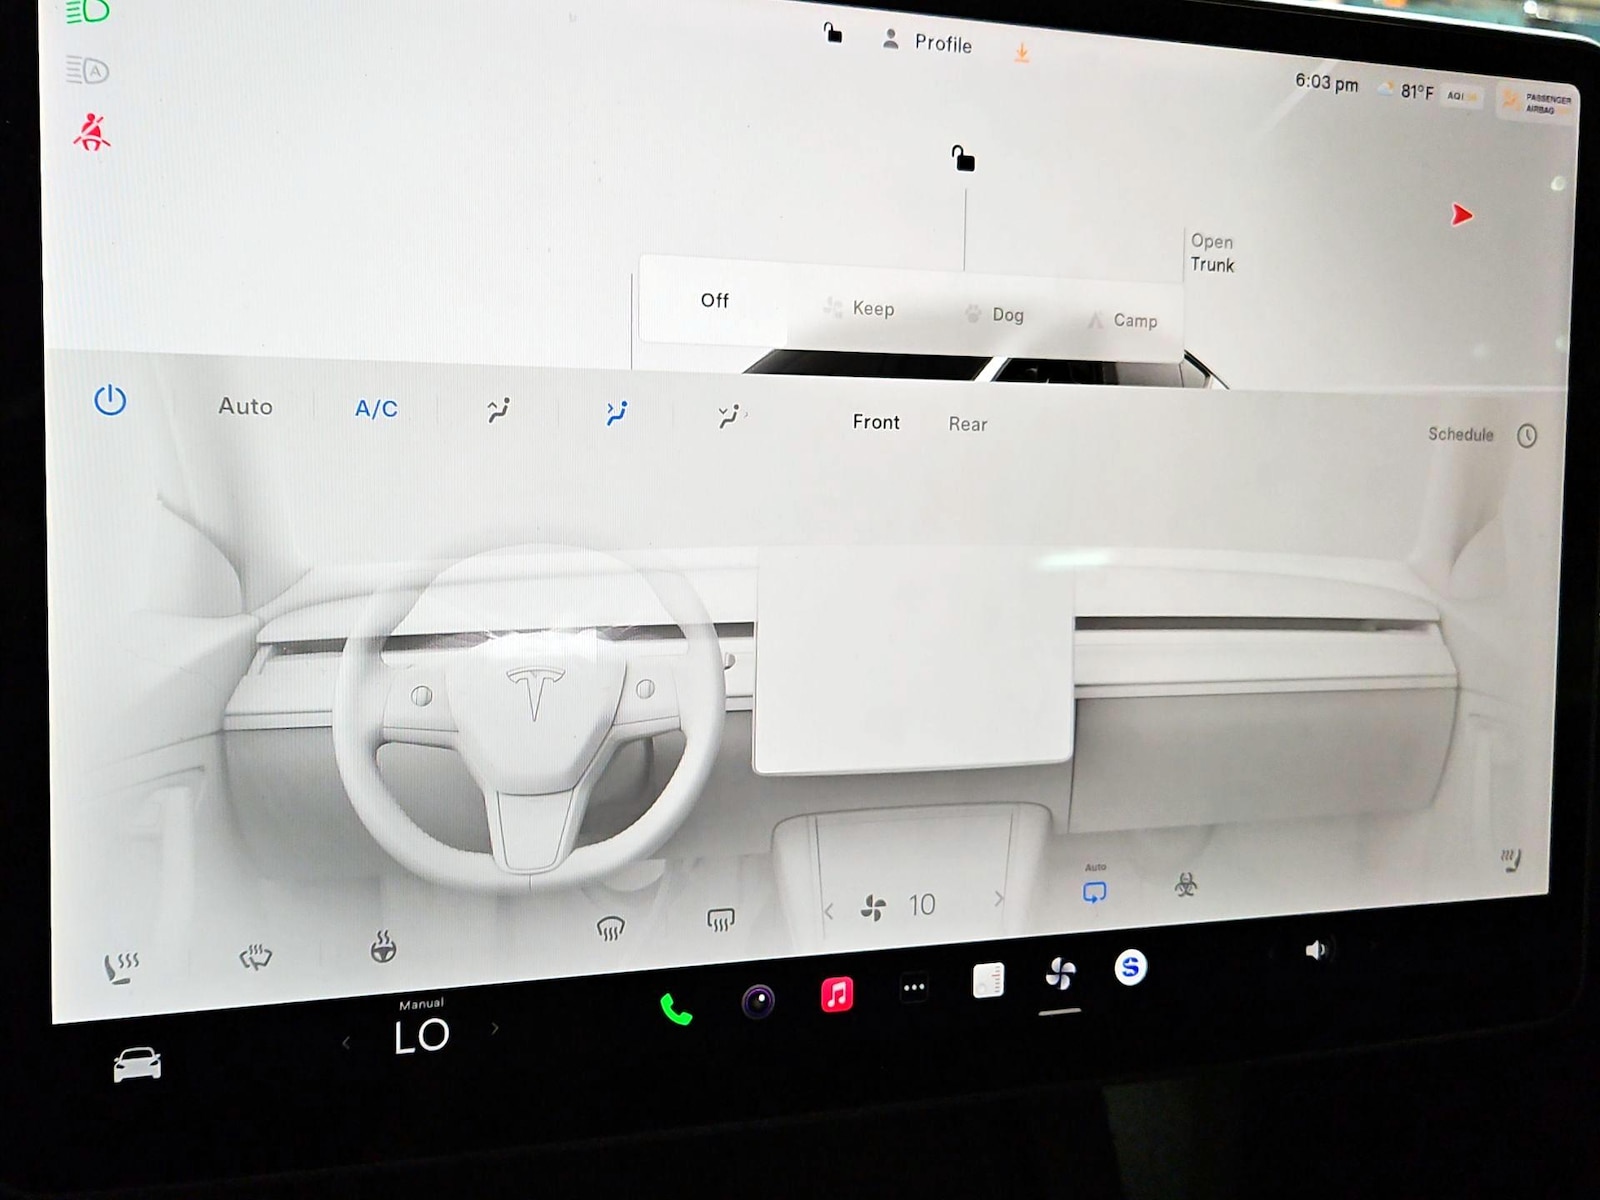Open the car controls icon
This screenshot has height=1200, width=1600.
(x=137, y=1064)
